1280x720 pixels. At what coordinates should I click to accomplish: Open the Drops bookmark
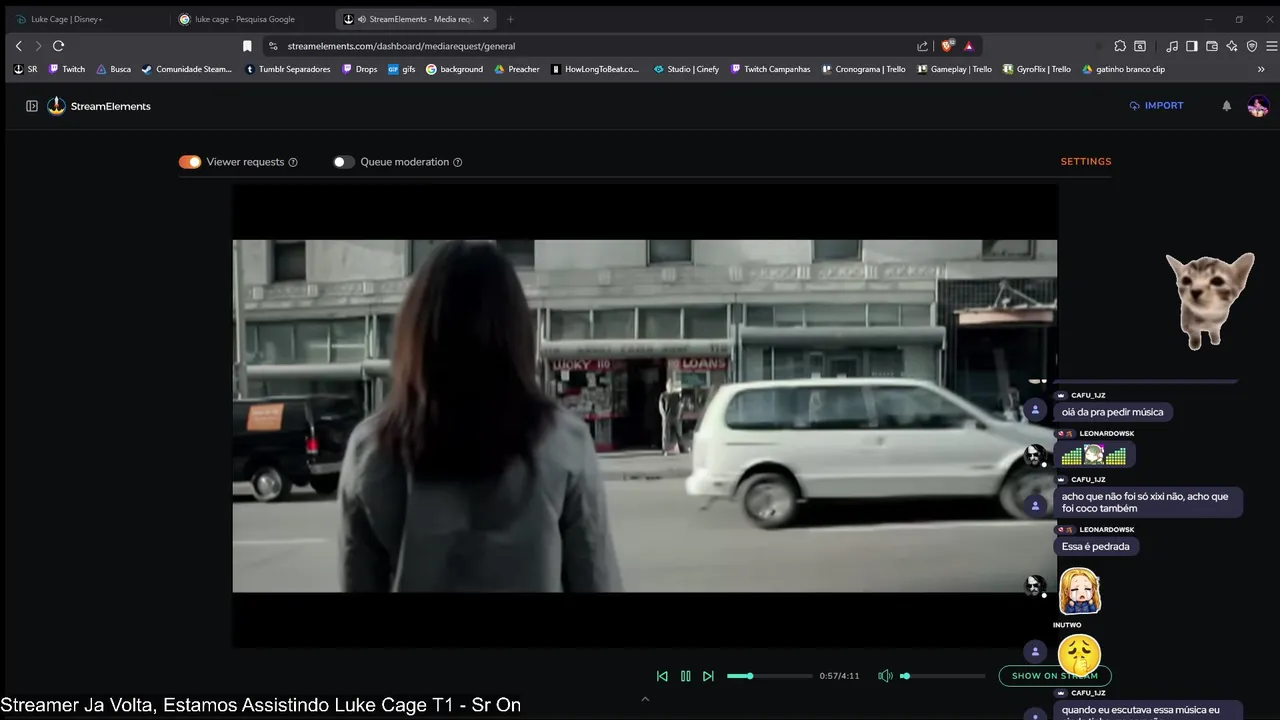360,69
